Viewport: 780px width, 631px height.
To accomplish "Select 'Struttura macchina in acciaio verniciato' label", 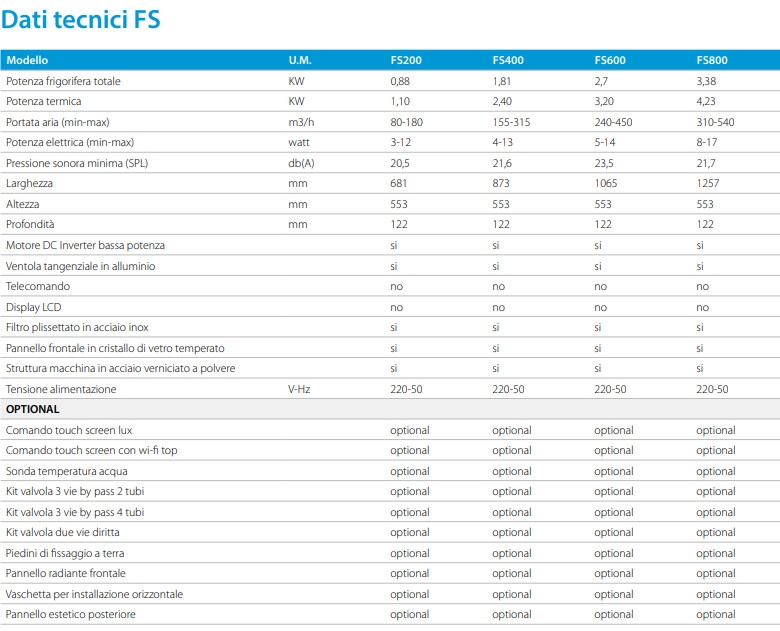I will 120,368.
